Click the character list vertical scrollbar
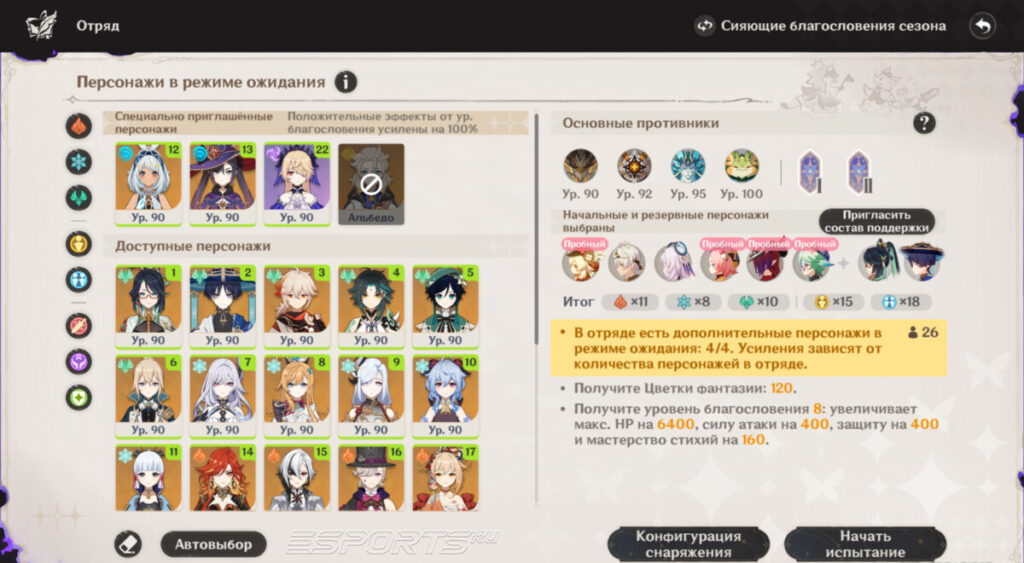The image size is (1024, 563). point(537,229)
